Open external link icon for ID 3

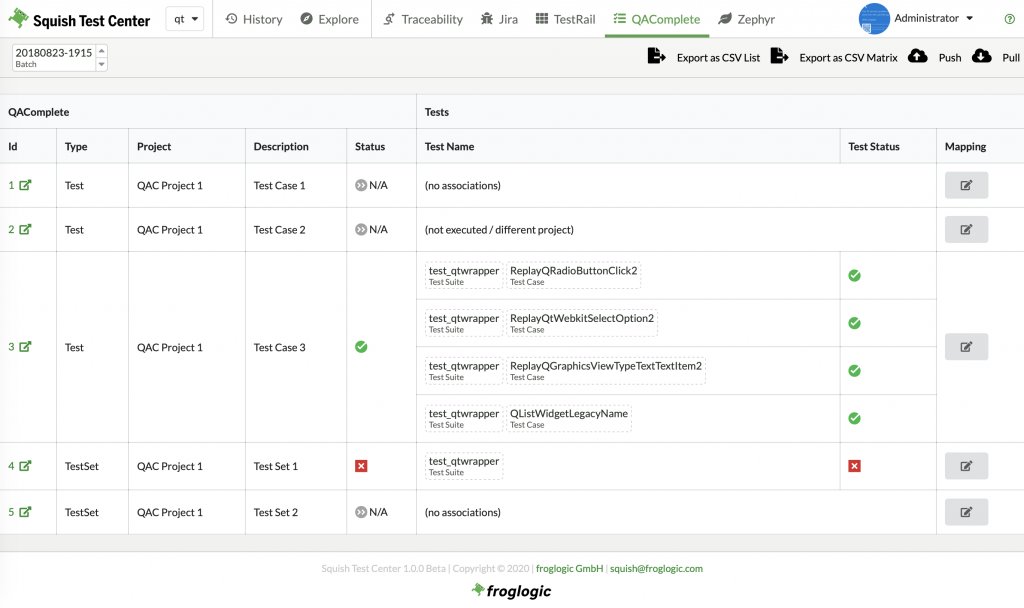(26, 347)
